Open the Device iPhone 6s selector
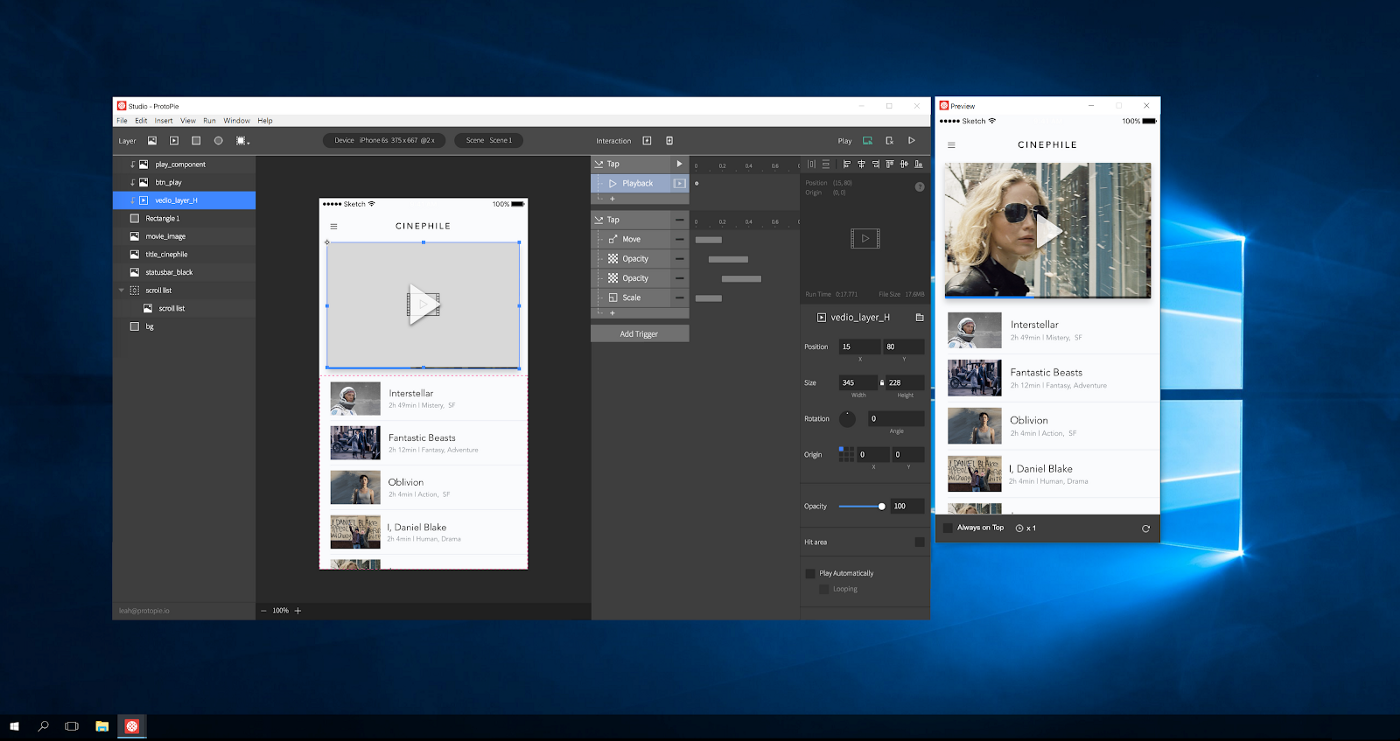1400x741 pixels. click(x=384, y=141)
